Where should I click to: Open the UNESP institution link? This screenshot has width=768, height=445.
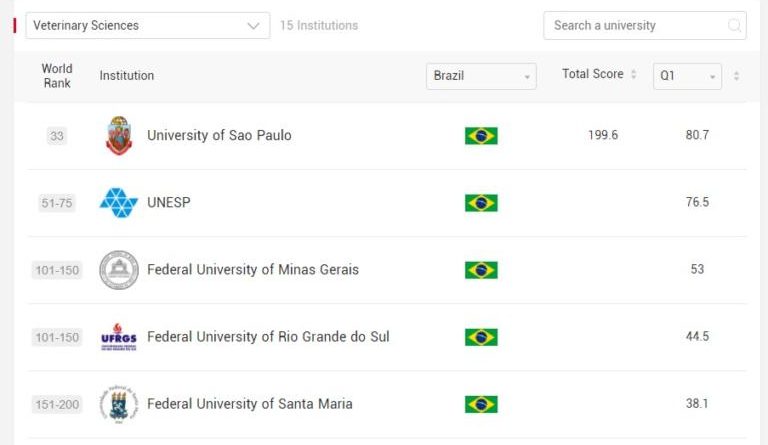point(168,203)
